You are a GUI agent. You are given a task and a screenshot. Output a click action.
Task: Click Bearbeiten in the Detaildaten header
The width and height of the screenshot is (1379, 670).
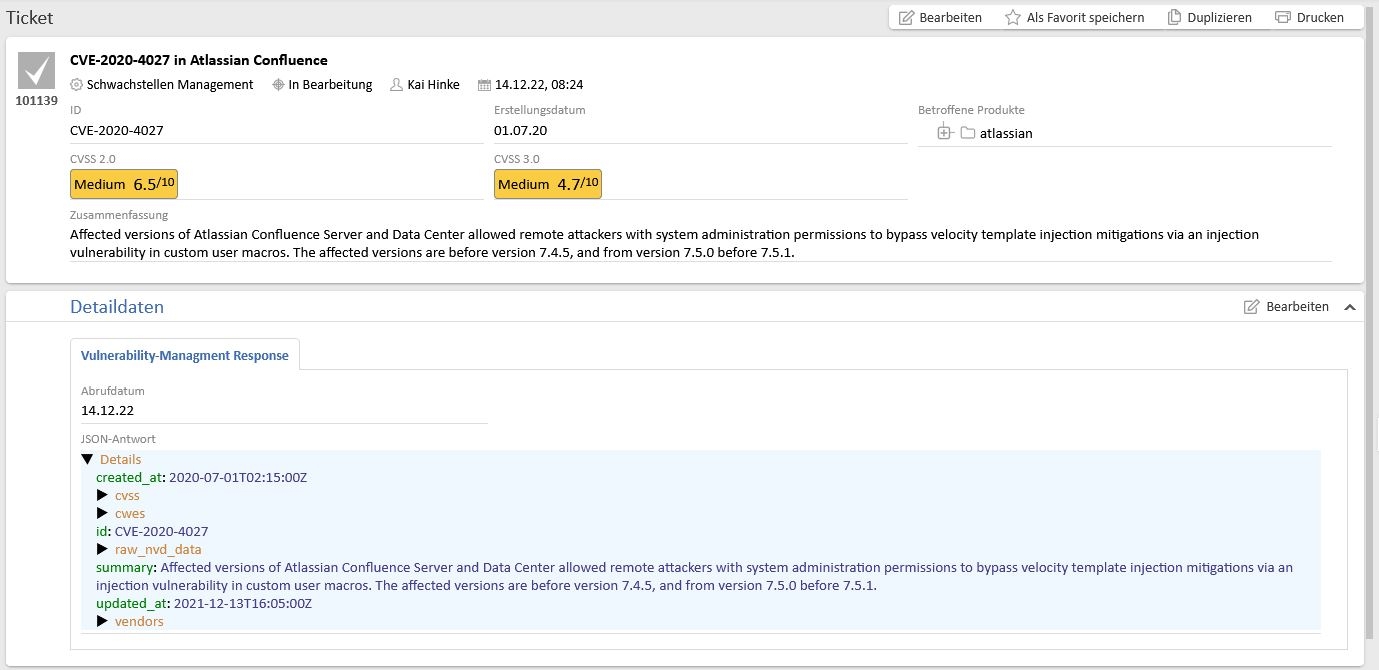click(x=1286, y=307)
